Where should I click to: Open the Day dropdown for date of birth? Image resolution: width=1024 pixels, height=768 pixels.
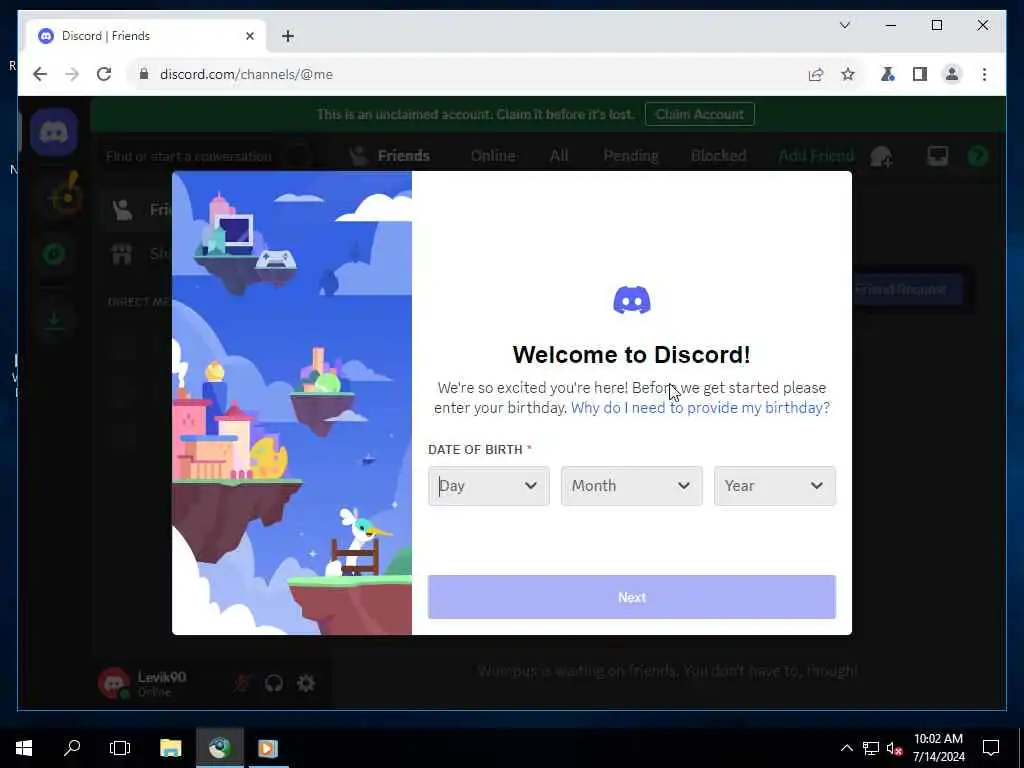pos(488,486)
